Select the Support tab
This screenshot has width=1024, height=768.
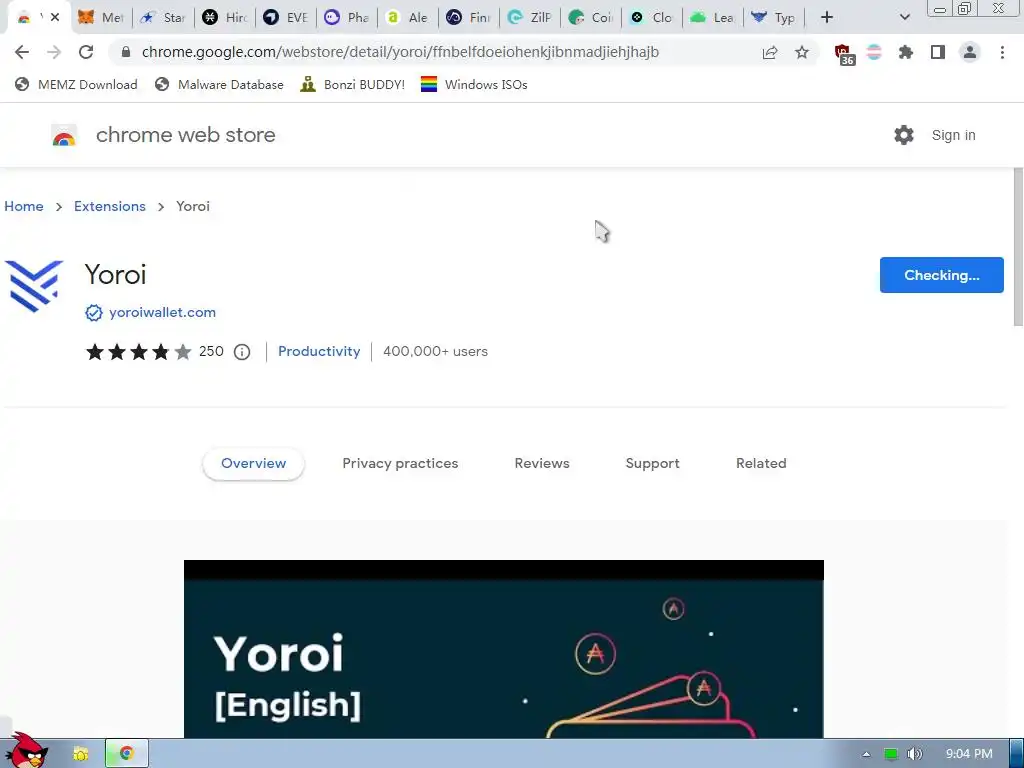(652, 464)
